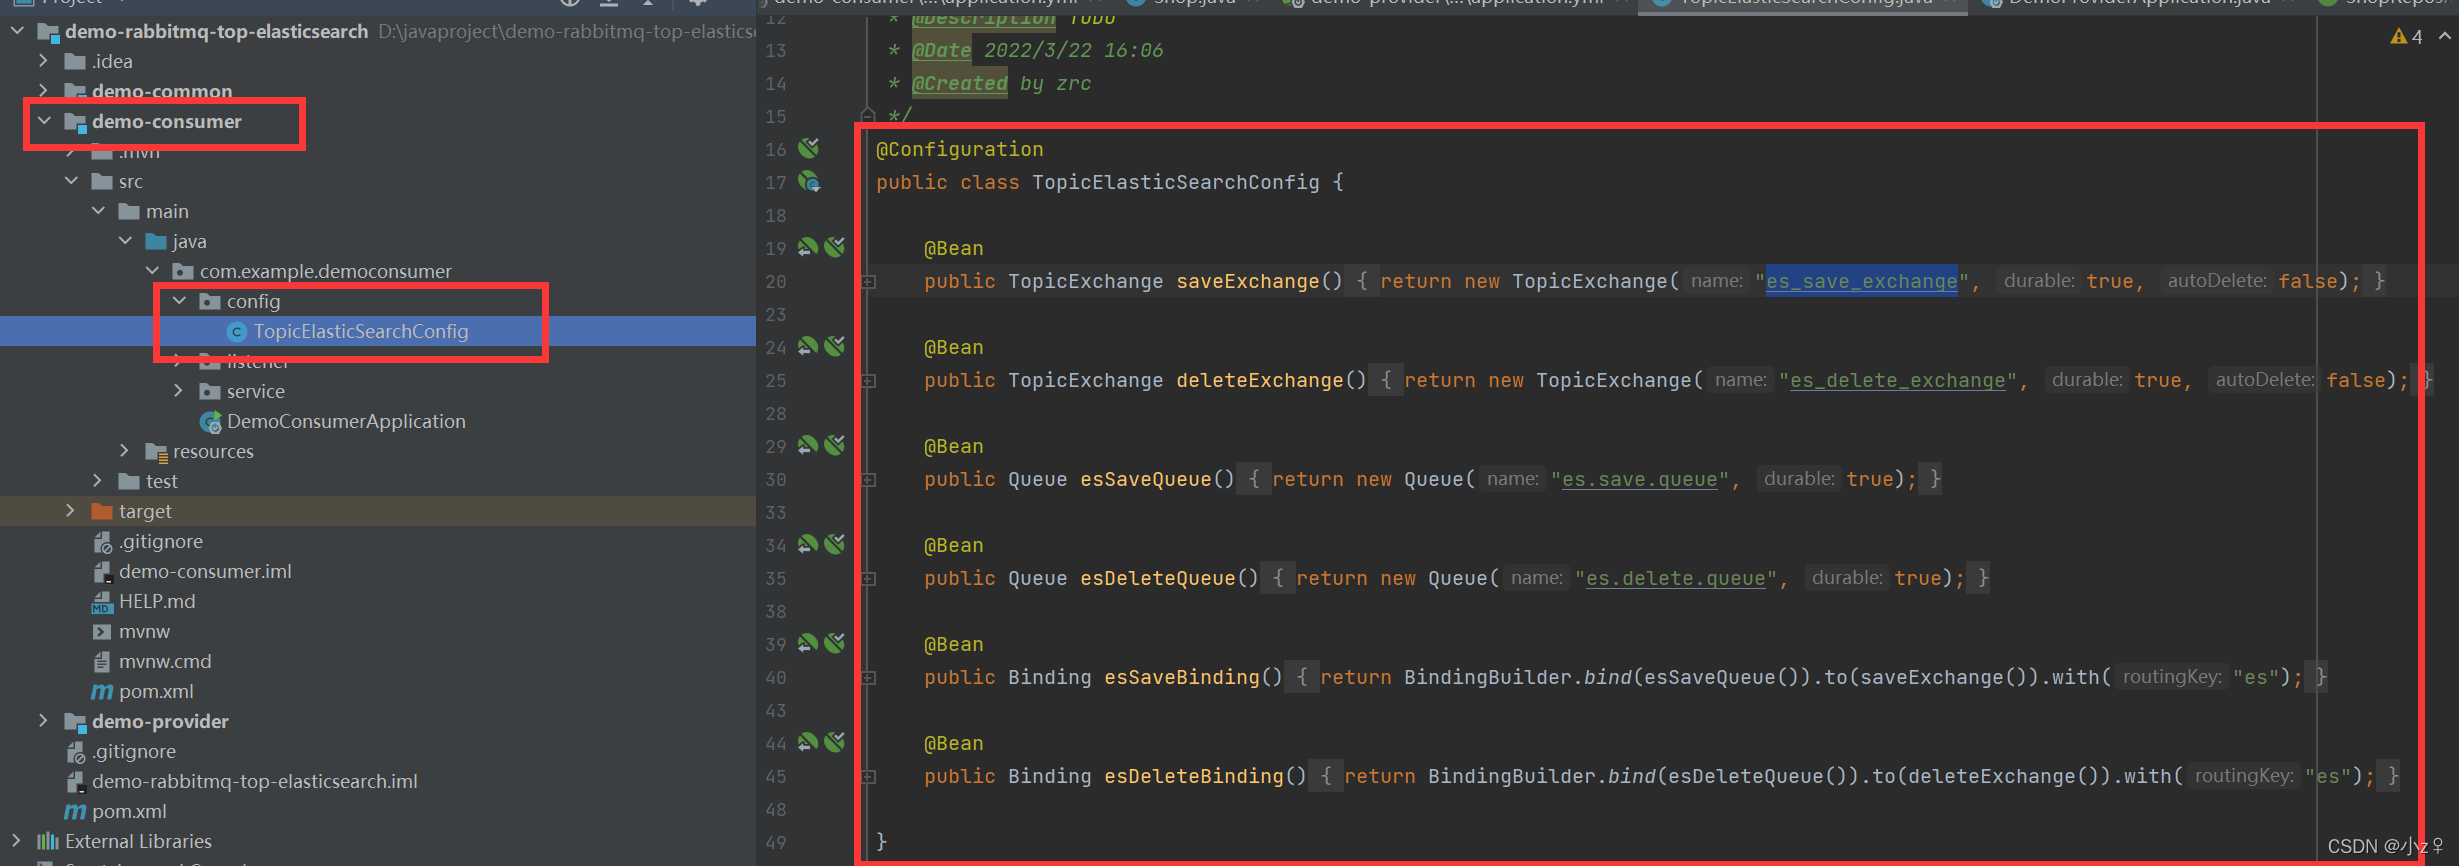2459x866 pixels.
Task: Click the TopicElasticSearchConfig class icon in tree
Action: [237, 332]
